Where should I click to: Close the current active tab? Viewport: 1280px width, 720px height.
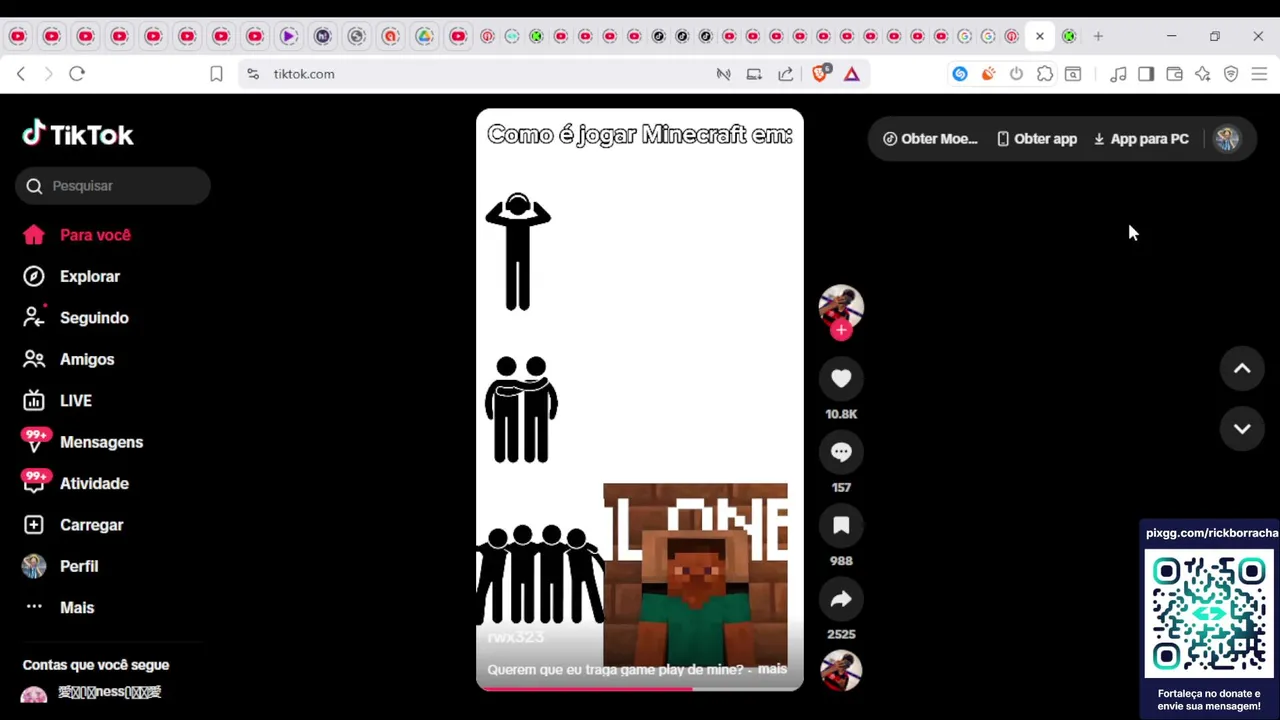(1040, 37)
